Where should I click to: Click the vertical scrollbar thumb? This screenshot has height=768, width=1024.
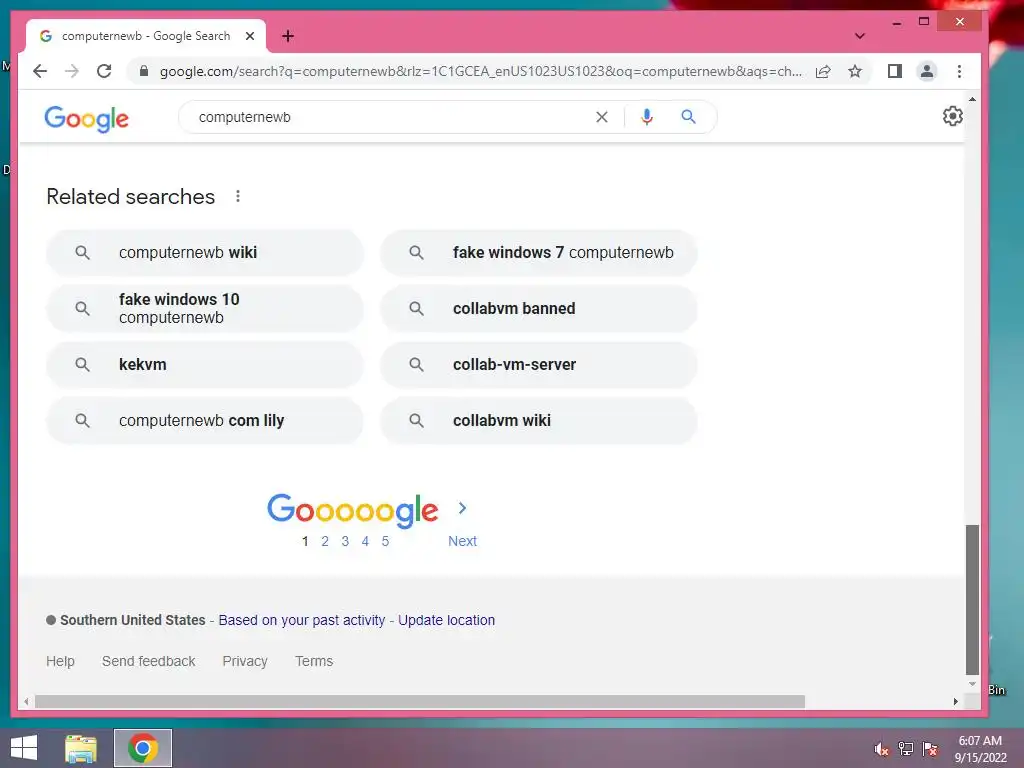972,600
